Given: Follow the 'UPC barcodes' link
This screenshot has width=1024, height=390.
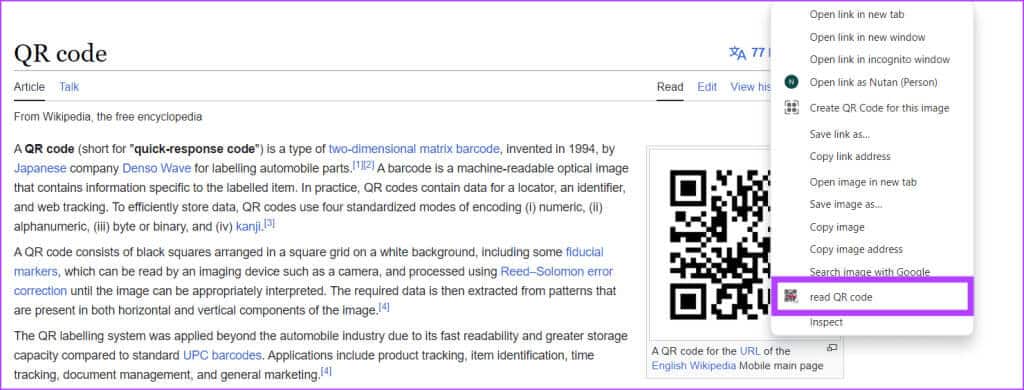Looking at the screenshot, I should pos(222,355).
